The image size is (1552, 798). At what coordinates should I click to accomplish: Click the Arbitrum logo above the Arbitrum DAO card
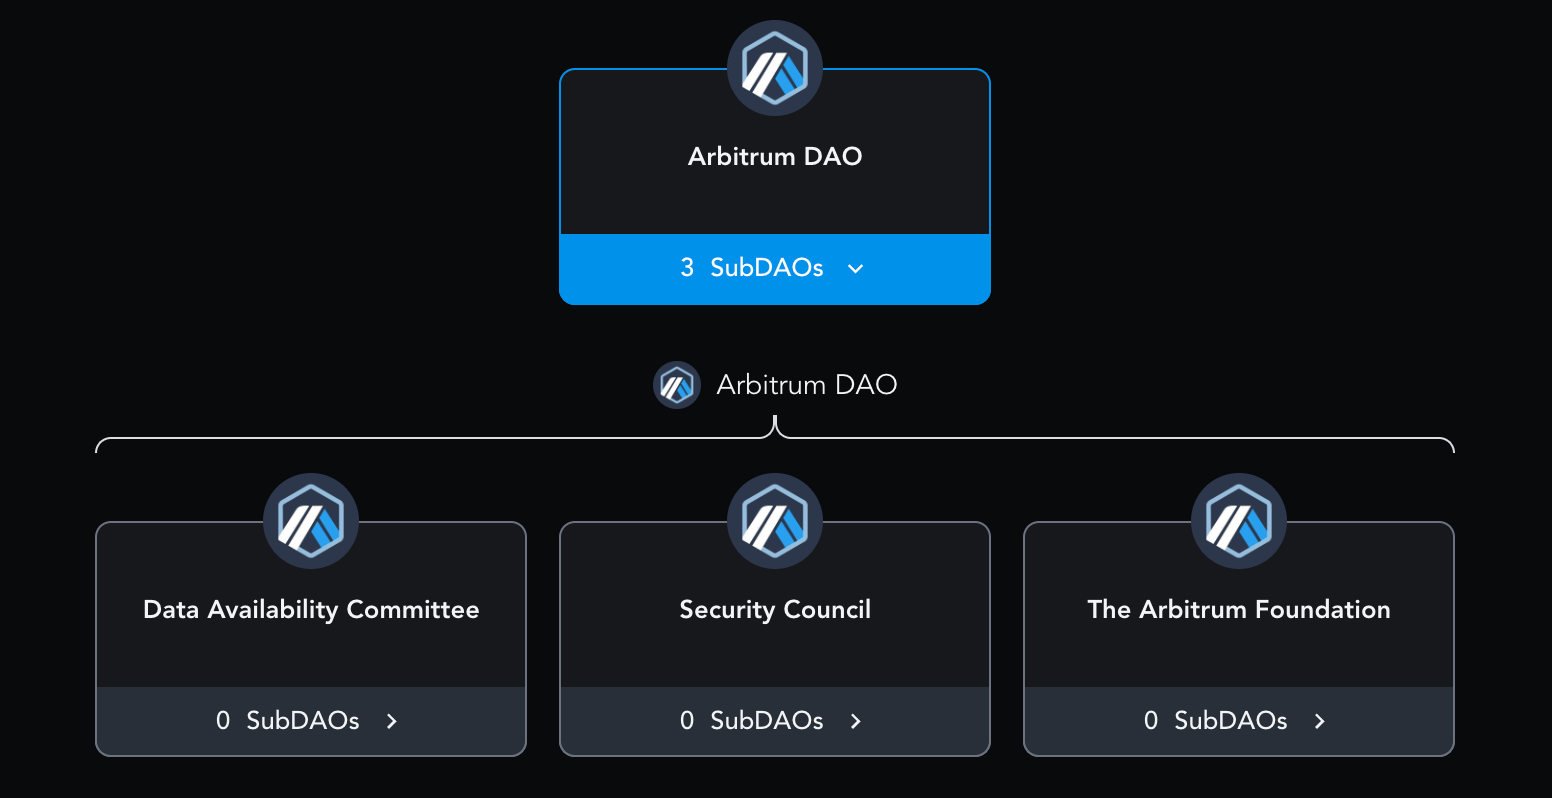point(775,67)
